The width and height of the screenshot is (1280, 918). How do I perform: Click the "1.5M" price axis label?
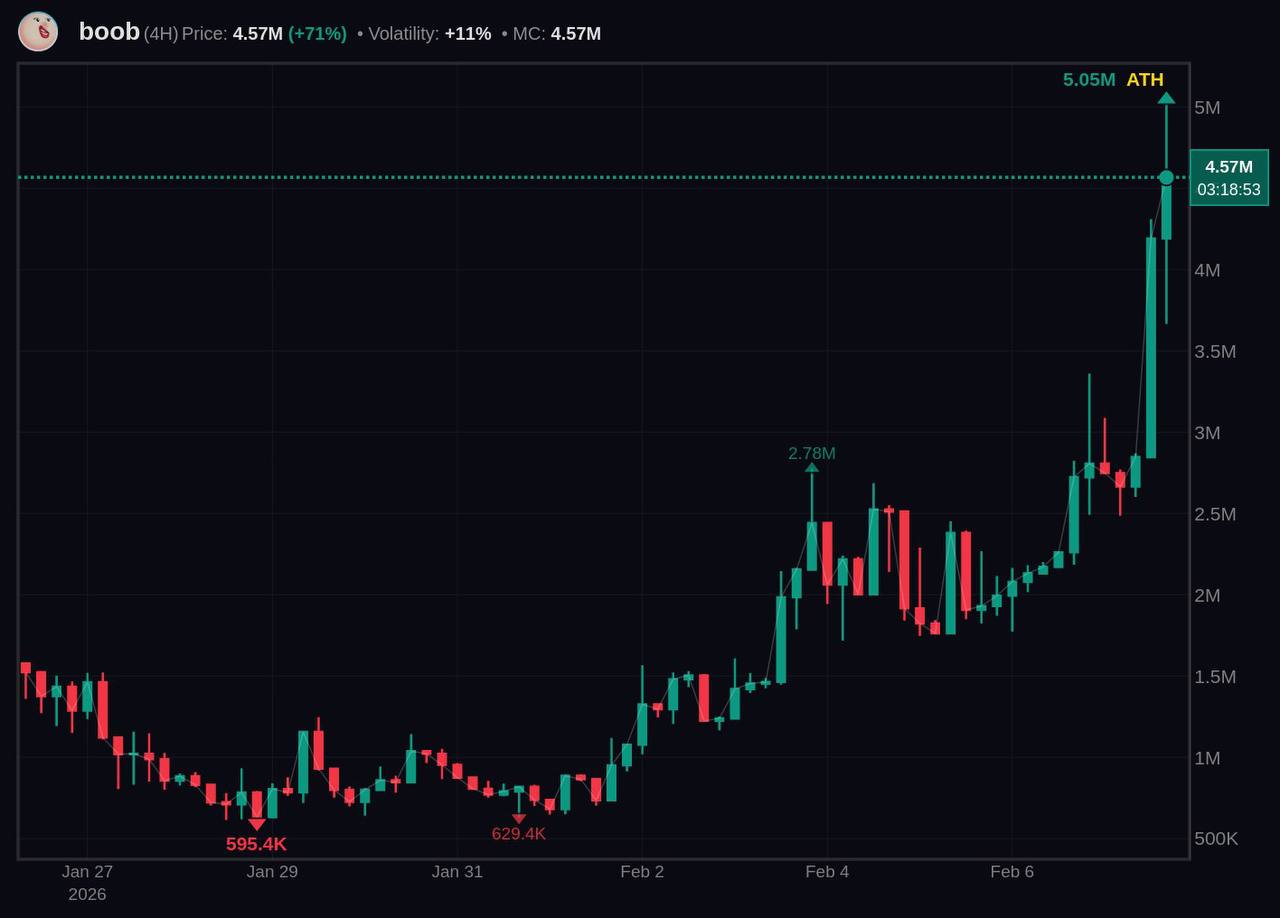1215,677
